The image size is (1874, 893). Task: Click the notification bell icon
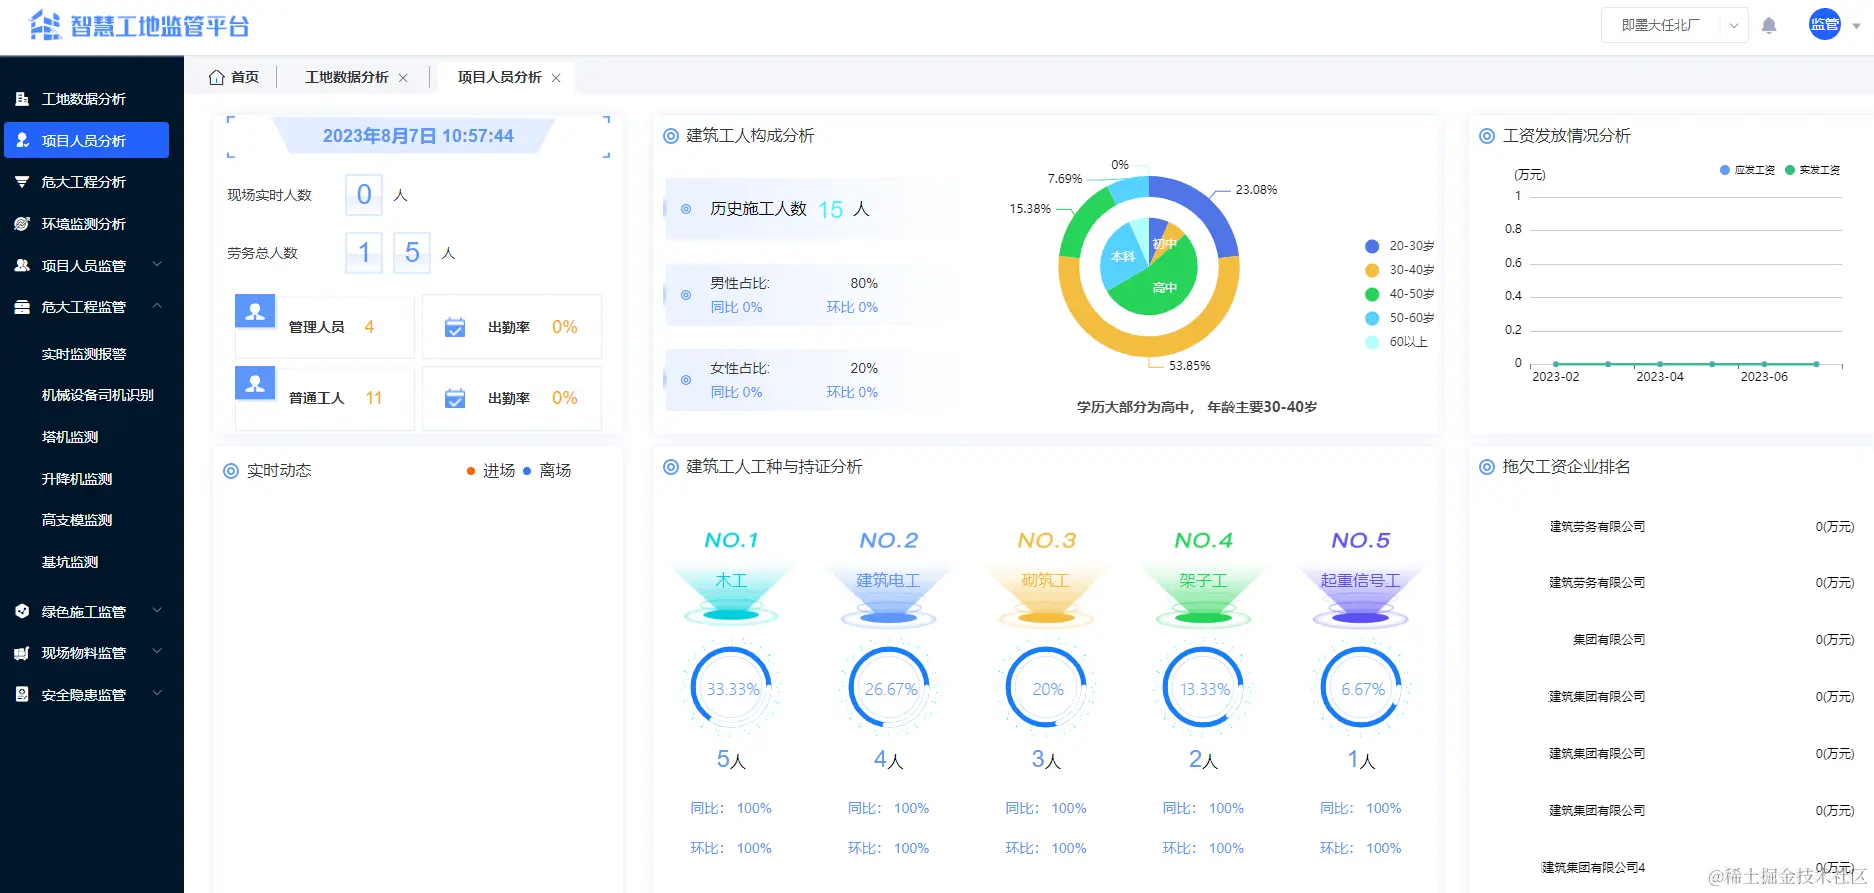coord(1769,26)
